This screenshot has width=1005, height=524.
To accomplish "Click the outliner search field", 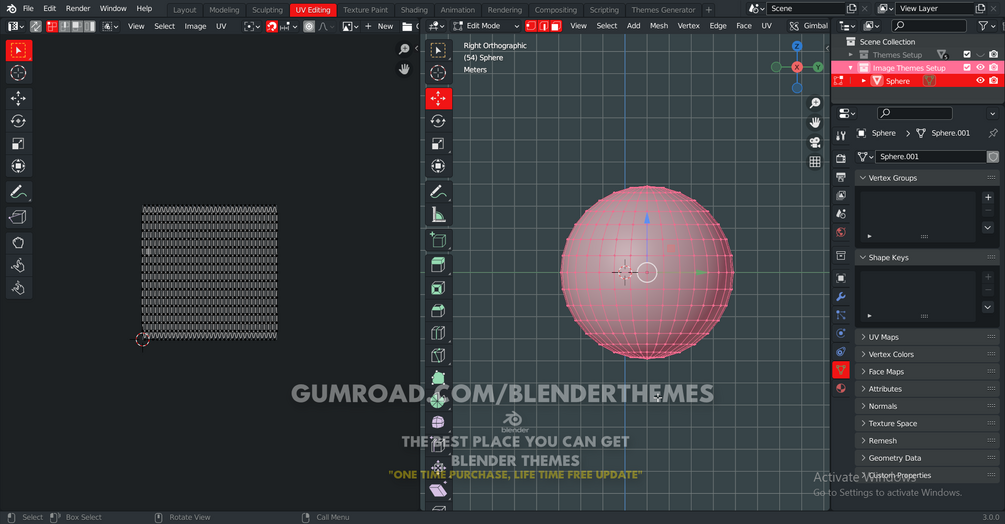I will pos(929,26).
